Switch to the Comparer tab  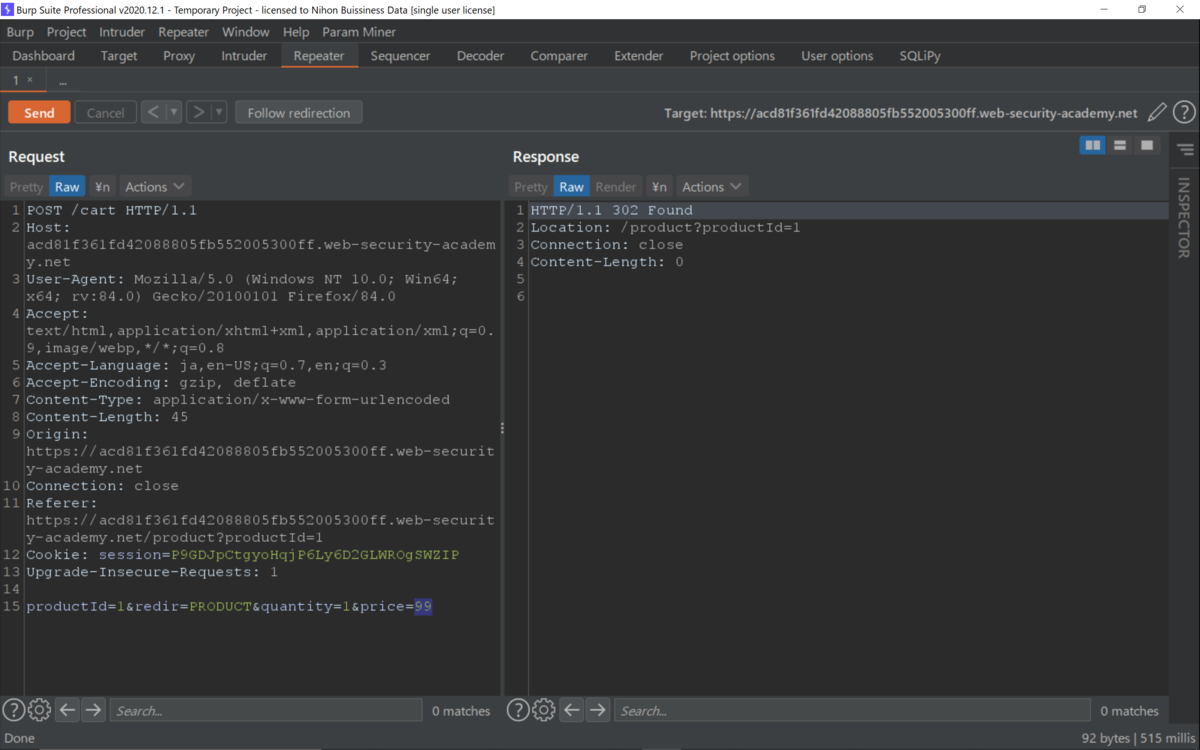559,56
